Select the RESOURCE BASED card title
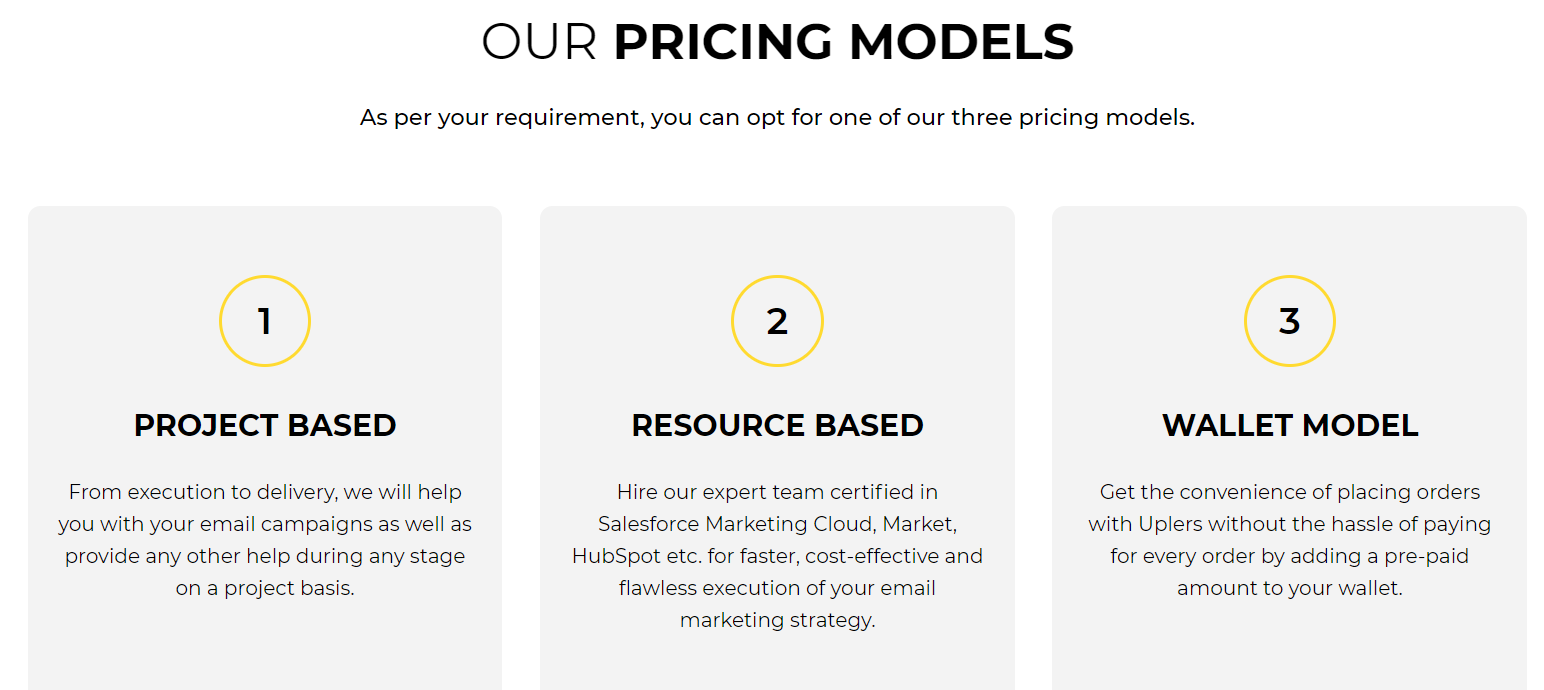 777,425
